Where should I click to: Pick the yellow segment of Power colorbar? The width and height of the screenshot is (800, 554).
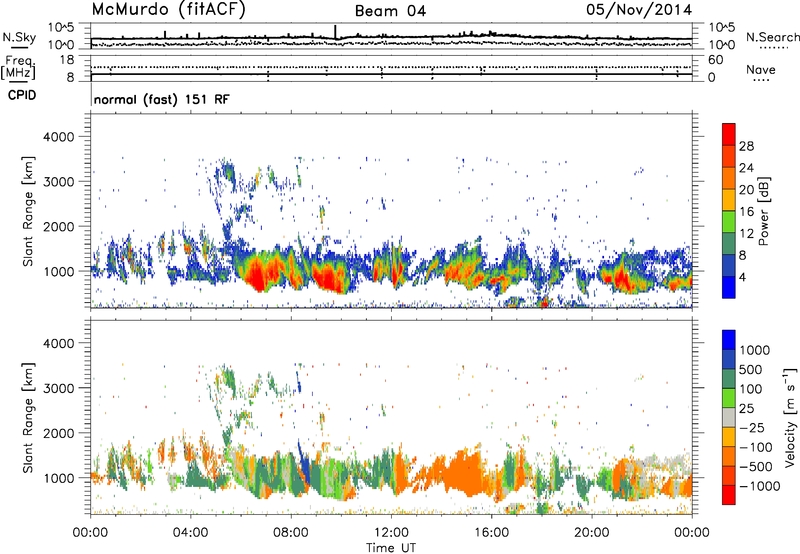point(729,200)
